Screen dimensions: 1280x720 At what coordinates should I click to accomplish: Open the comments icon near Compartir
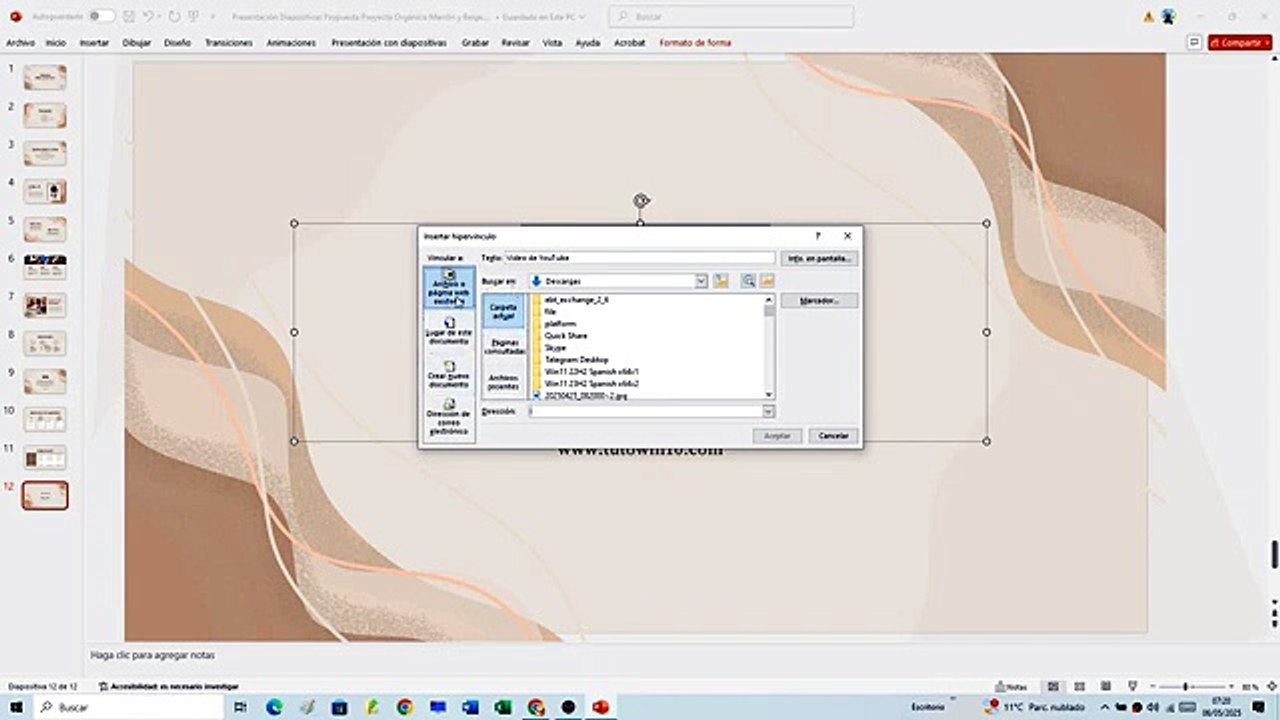[1193, 43]
